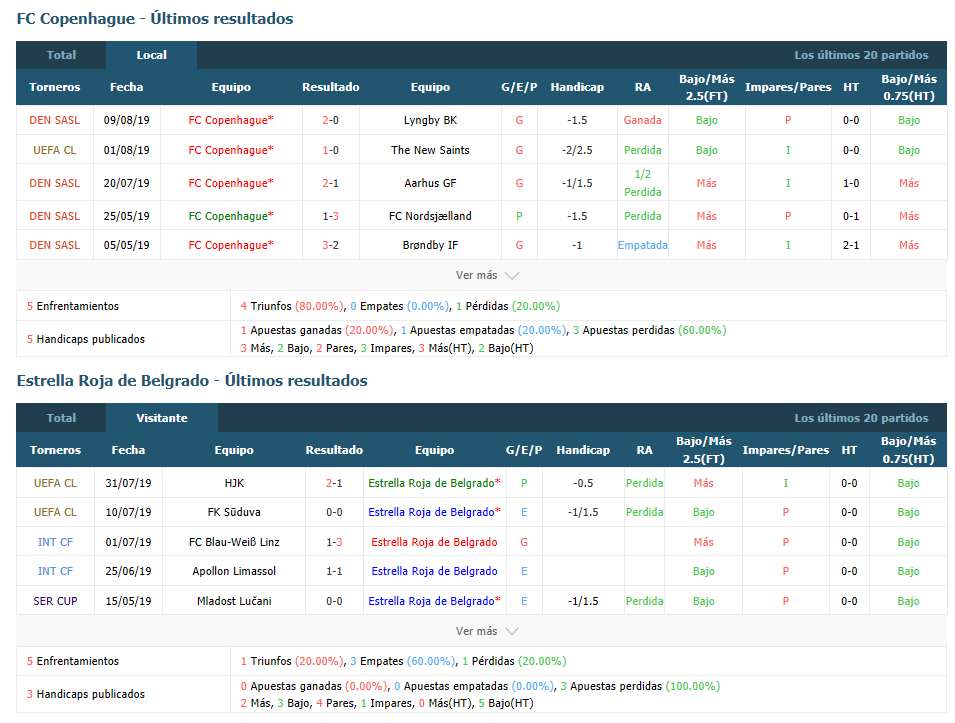Select team 'Mladost Lučani'
Image resolution: width=955 pixels, height=723 pixels.
click(x=234, y=601)
